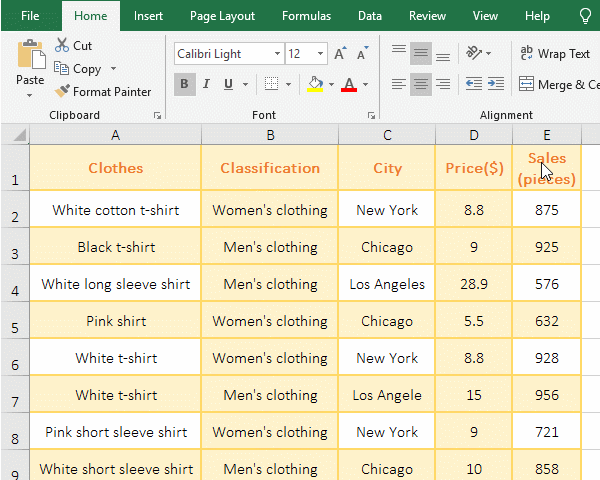Select the sales cell 721
This screenshot has height=480, width=600.
click(547, 432)
